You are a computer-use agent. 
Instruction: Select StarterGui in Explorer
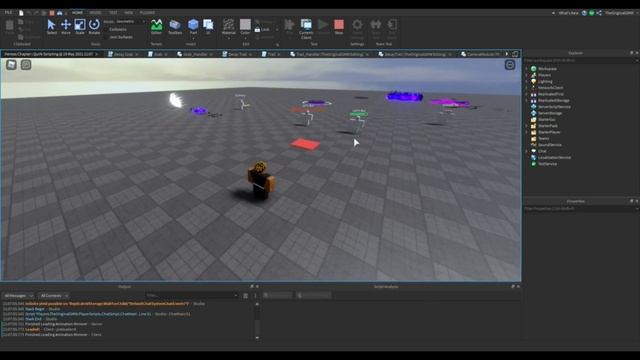point(547,120)
